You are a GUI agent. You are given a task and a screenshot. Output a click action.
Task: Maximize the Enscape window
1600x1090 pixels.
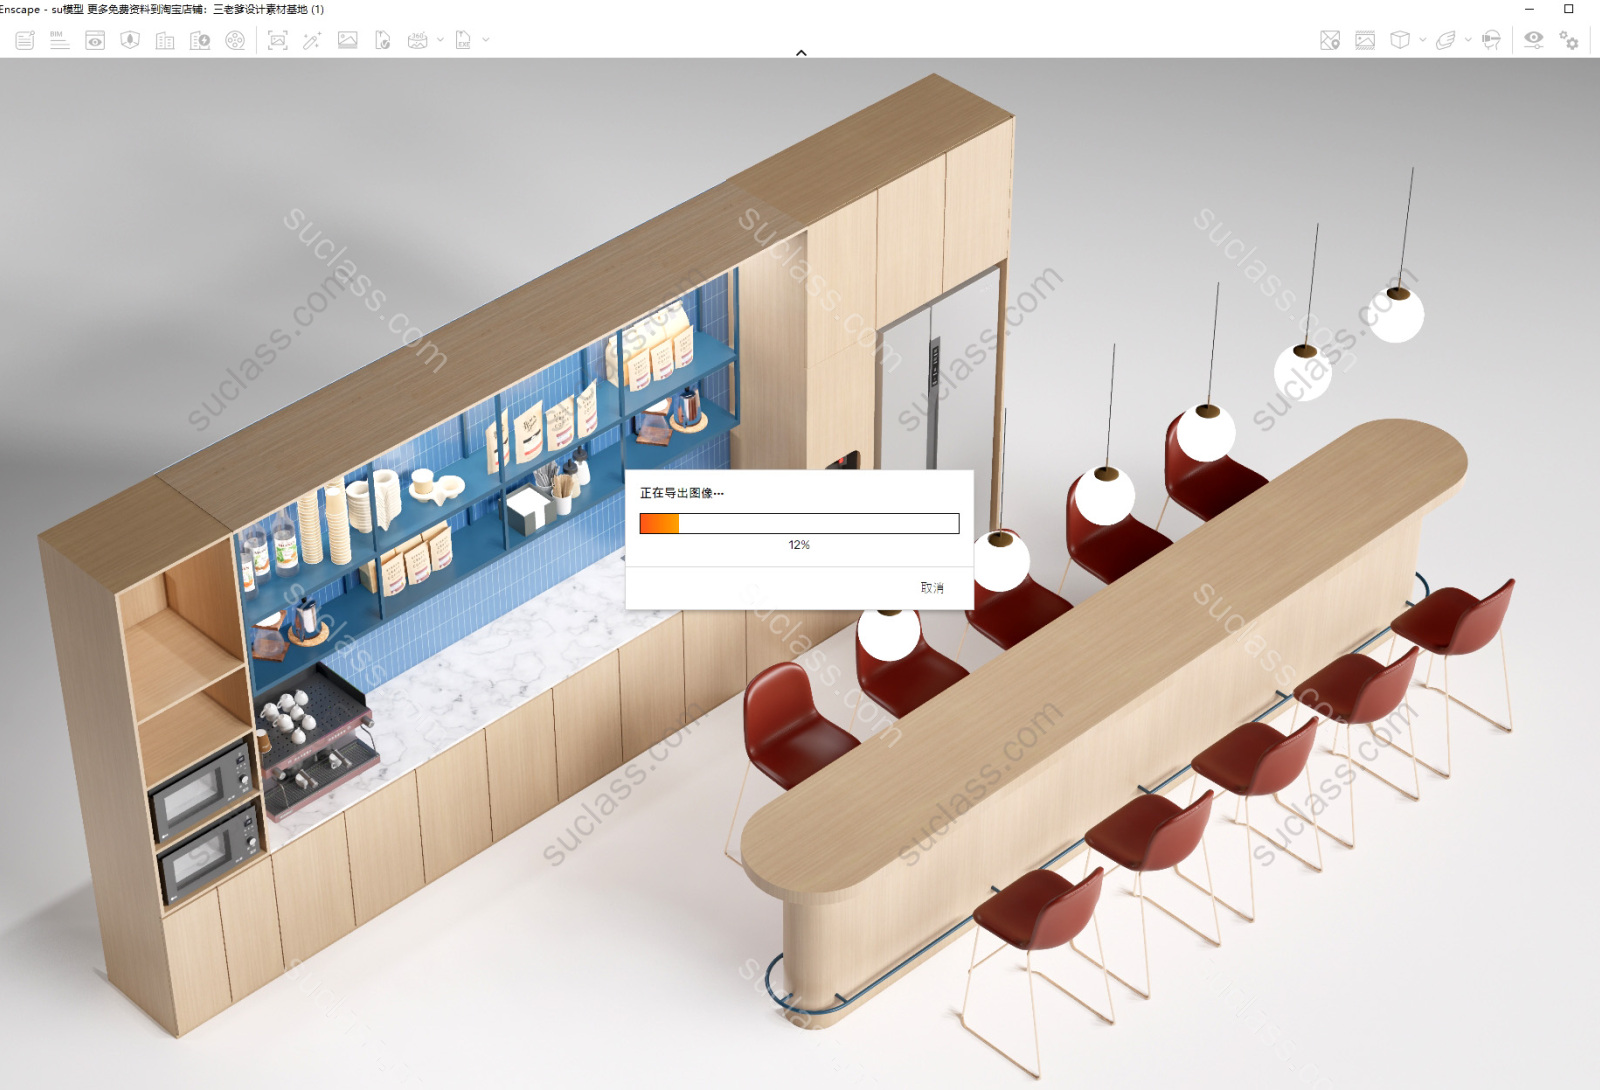point(1569,9)
